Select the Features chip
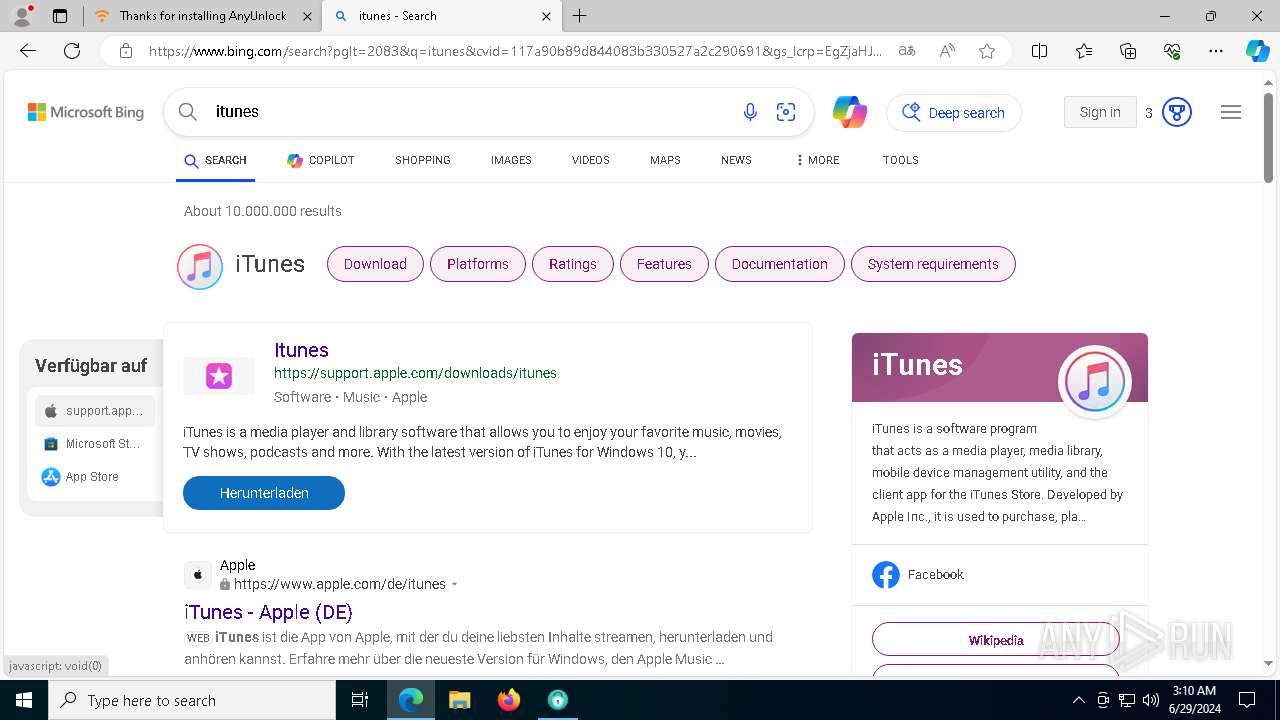The height and width of the screenshot is (720, 1280). click(664, 264)
